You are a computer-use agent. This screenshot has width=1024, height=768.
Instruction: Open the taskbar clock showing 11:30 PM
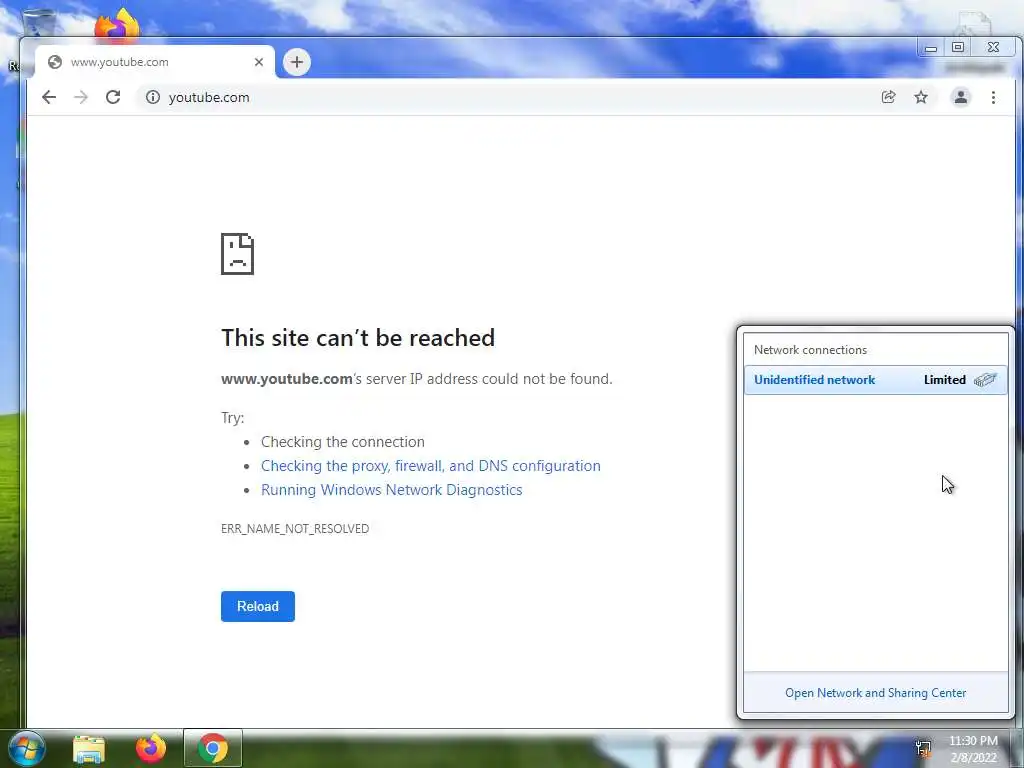click(973, 749)
